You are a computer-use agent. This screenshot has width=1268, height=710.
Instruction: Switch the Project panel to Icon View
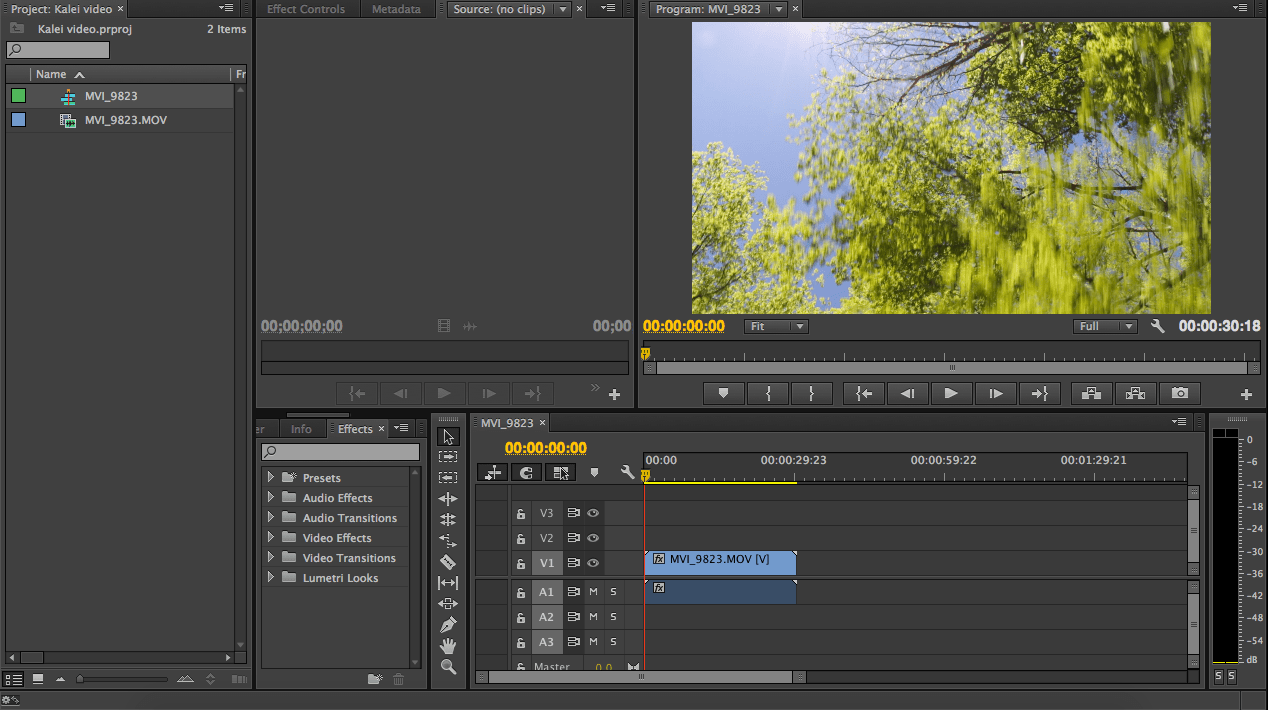[37, 679]
